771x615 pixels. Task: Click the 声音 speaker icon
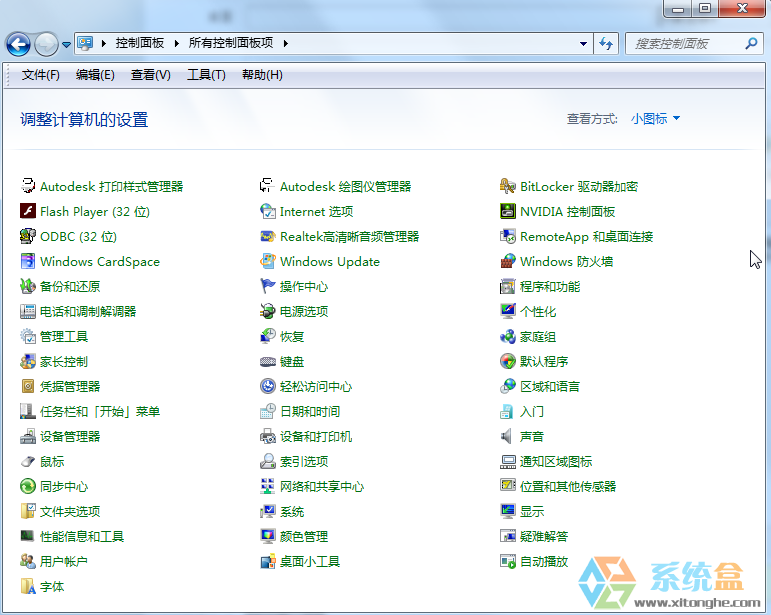506,436
